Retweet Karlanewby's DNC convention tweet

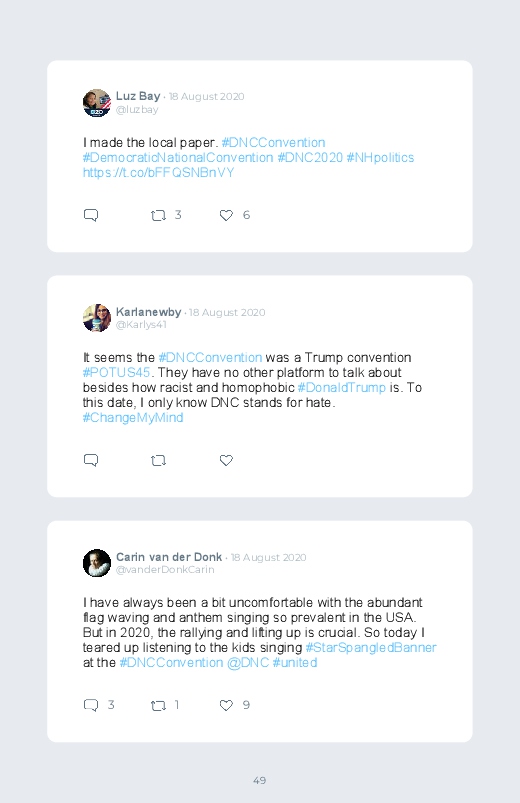158,461
